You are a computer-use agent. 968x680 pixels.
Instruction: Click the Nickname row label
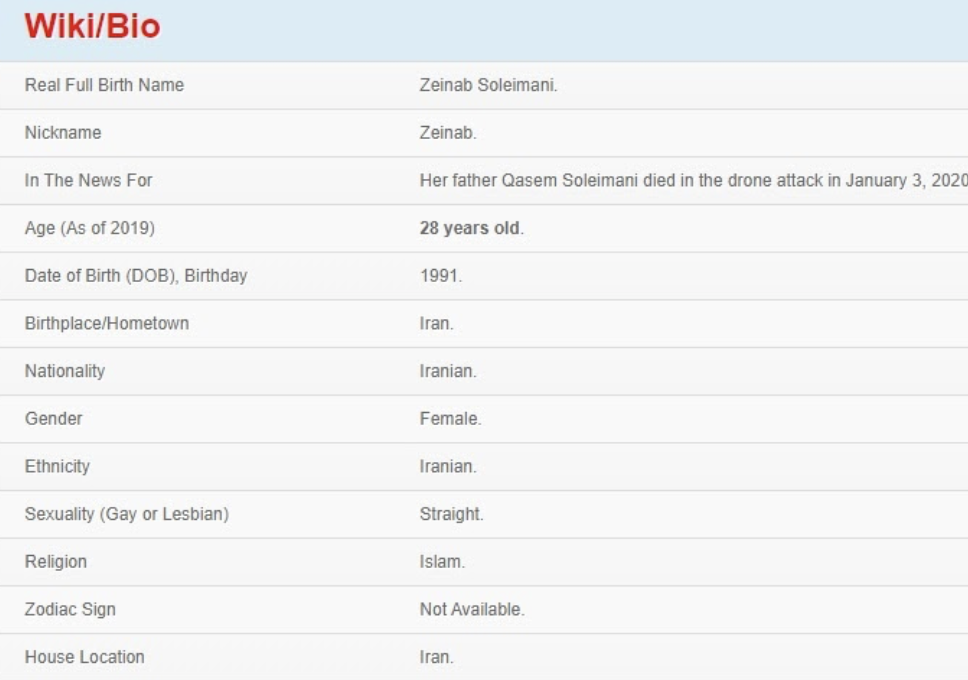pos(63,133)
